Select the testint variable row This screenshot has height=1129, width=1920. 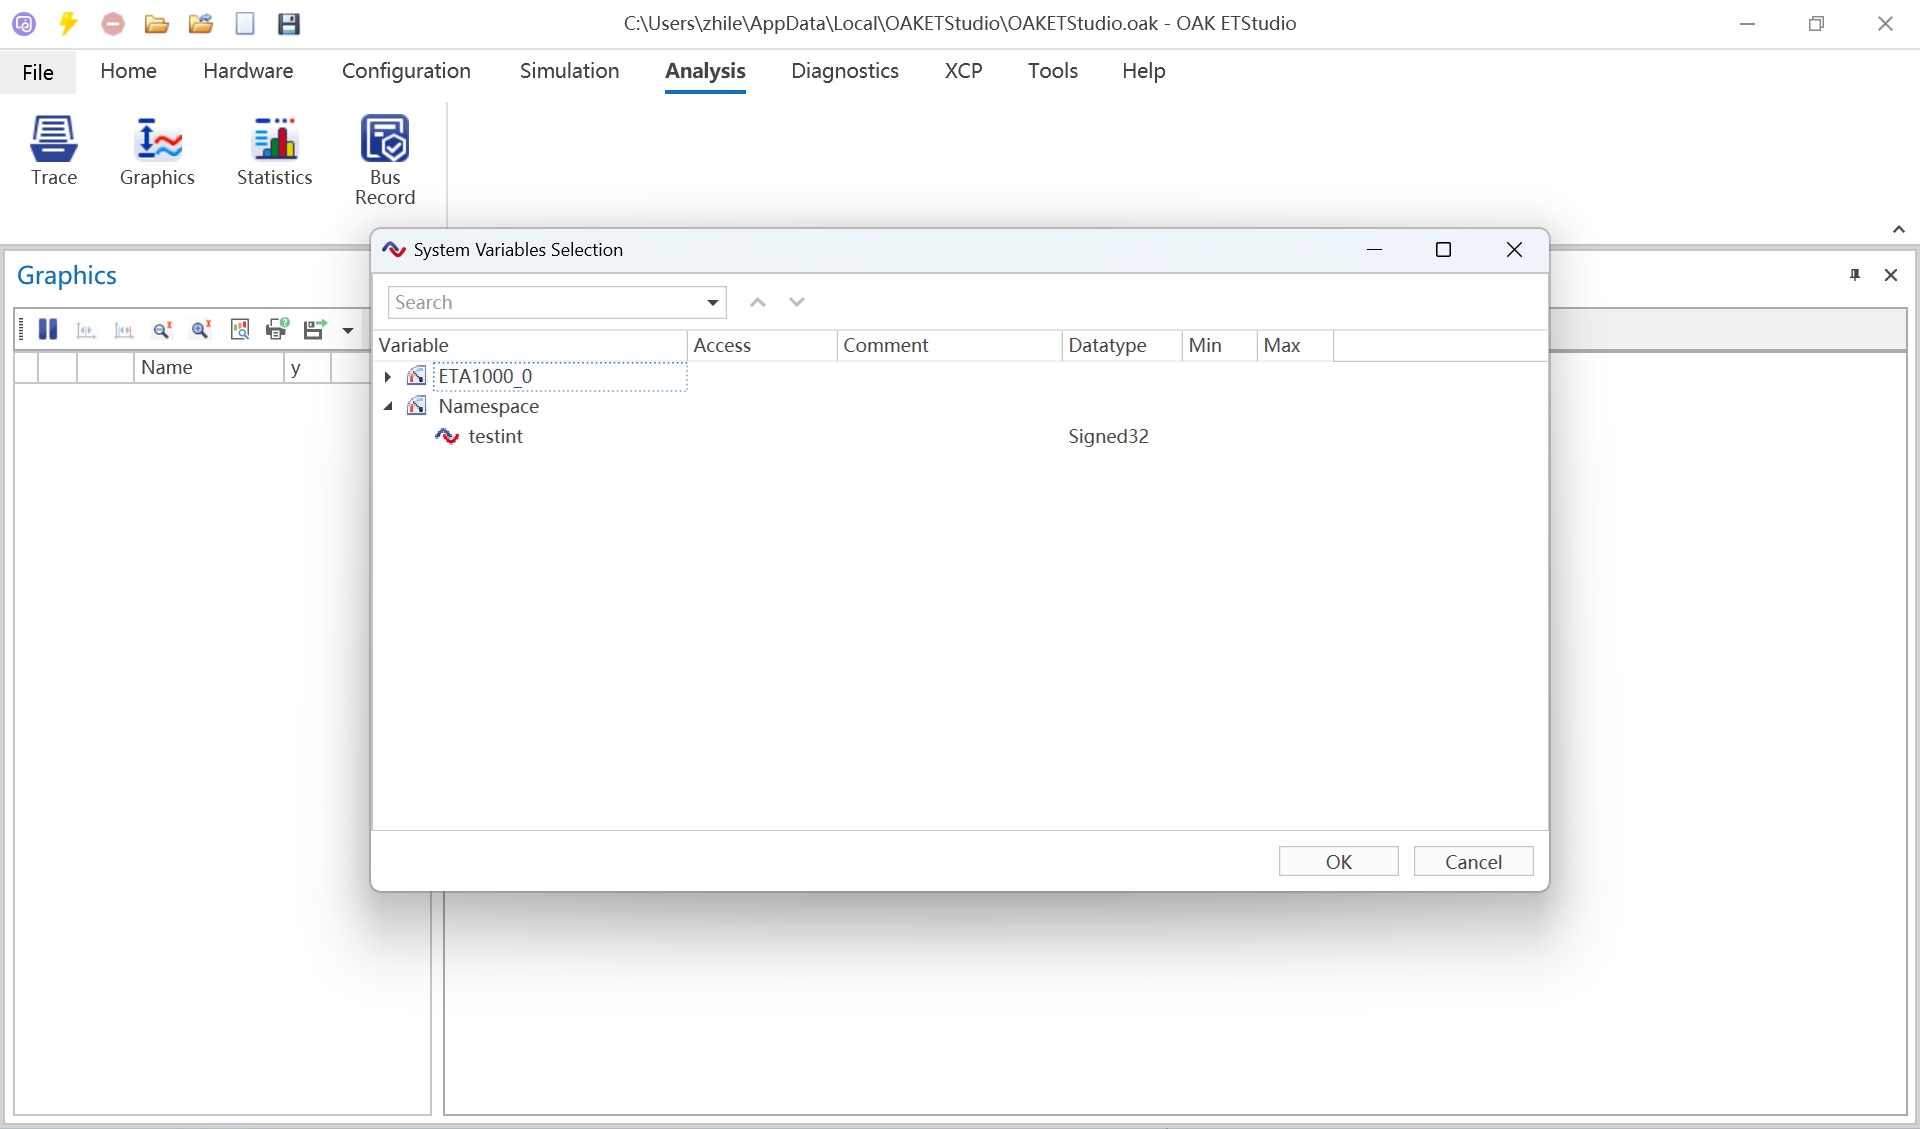pos(495,437)
